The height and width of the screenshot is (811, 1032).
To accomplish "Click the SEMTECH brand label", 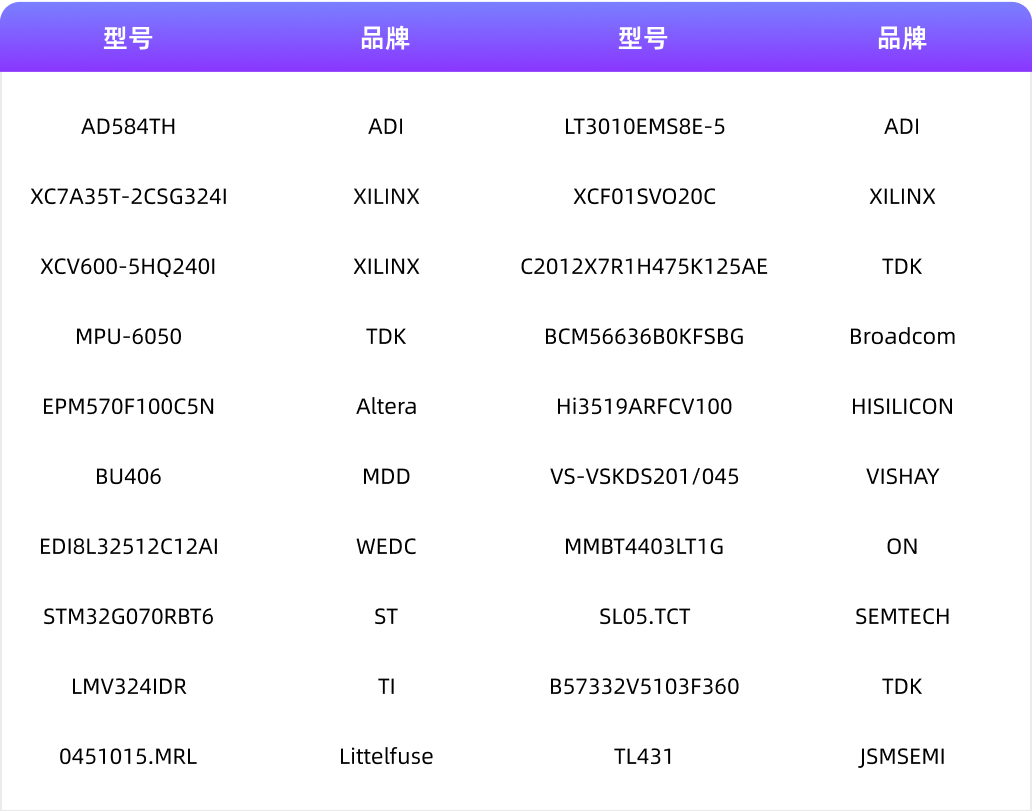I will [x=903, y=616].
